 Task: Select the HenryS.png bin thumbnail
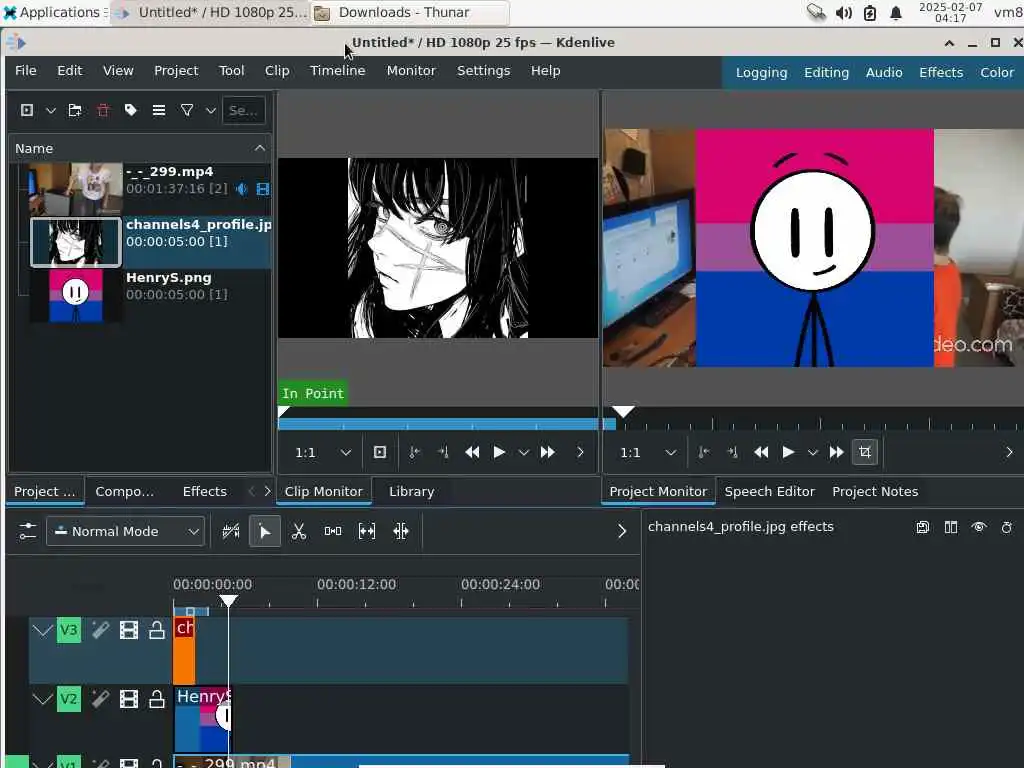coord(76,295)
